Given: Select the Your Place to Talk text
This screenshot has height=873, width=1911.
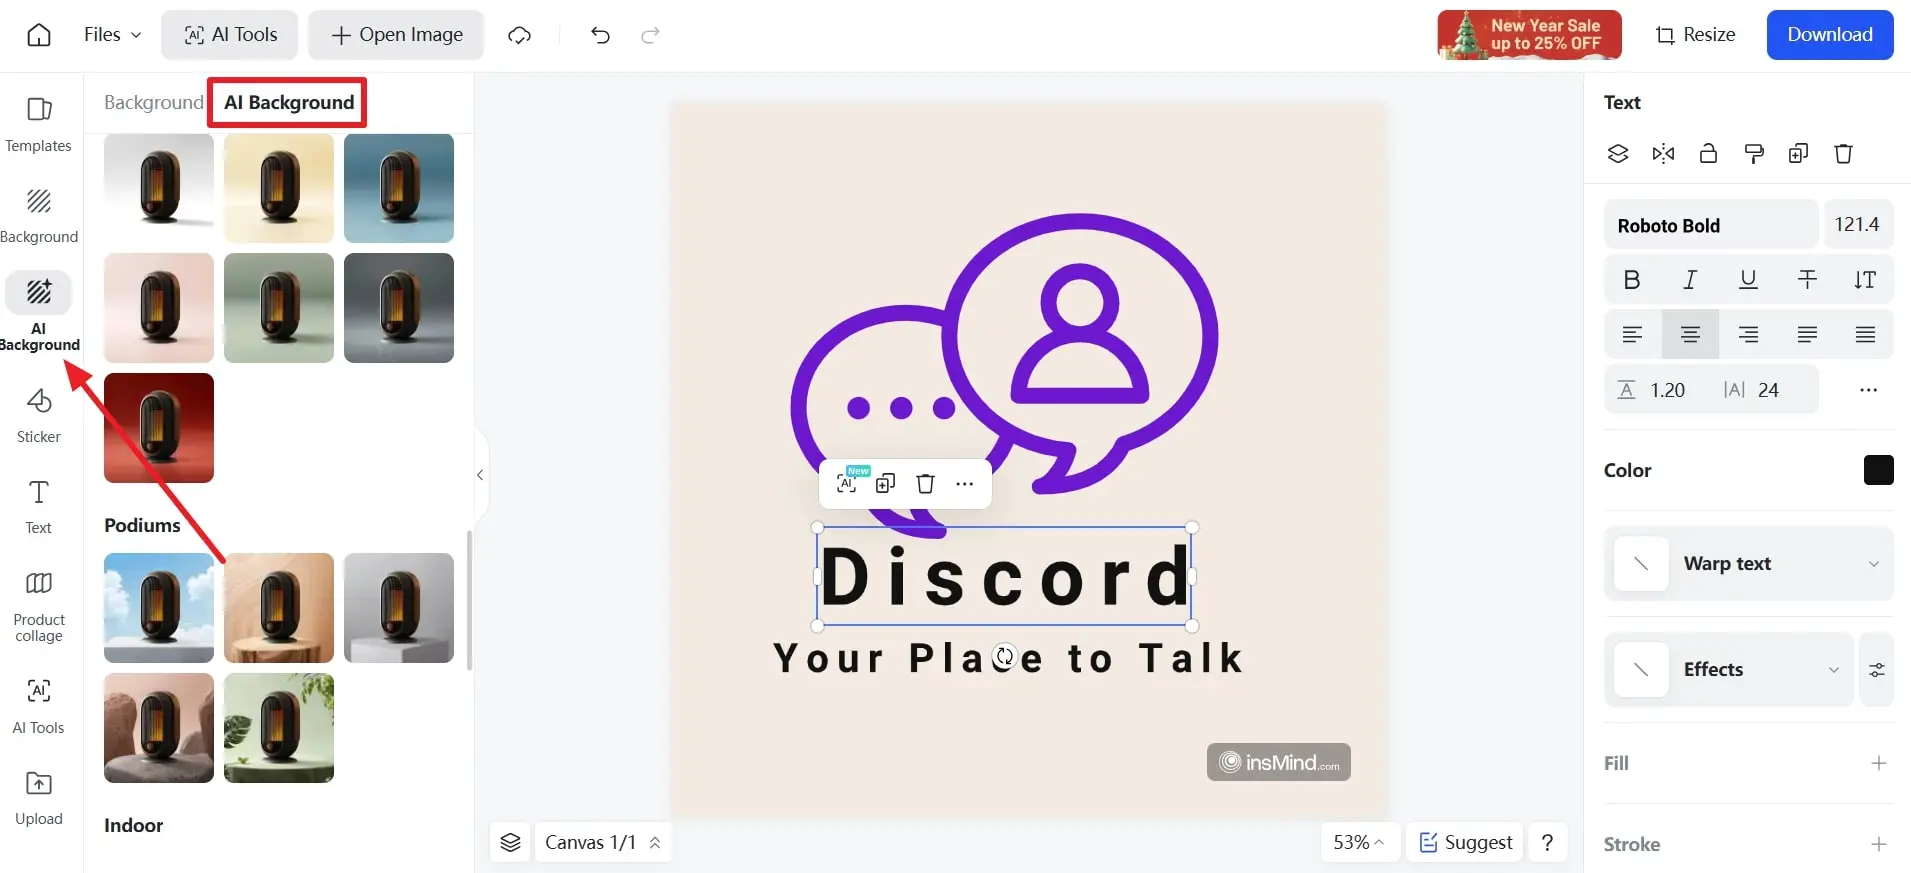Looking at the screenshot, I should tap(1008, 659).
